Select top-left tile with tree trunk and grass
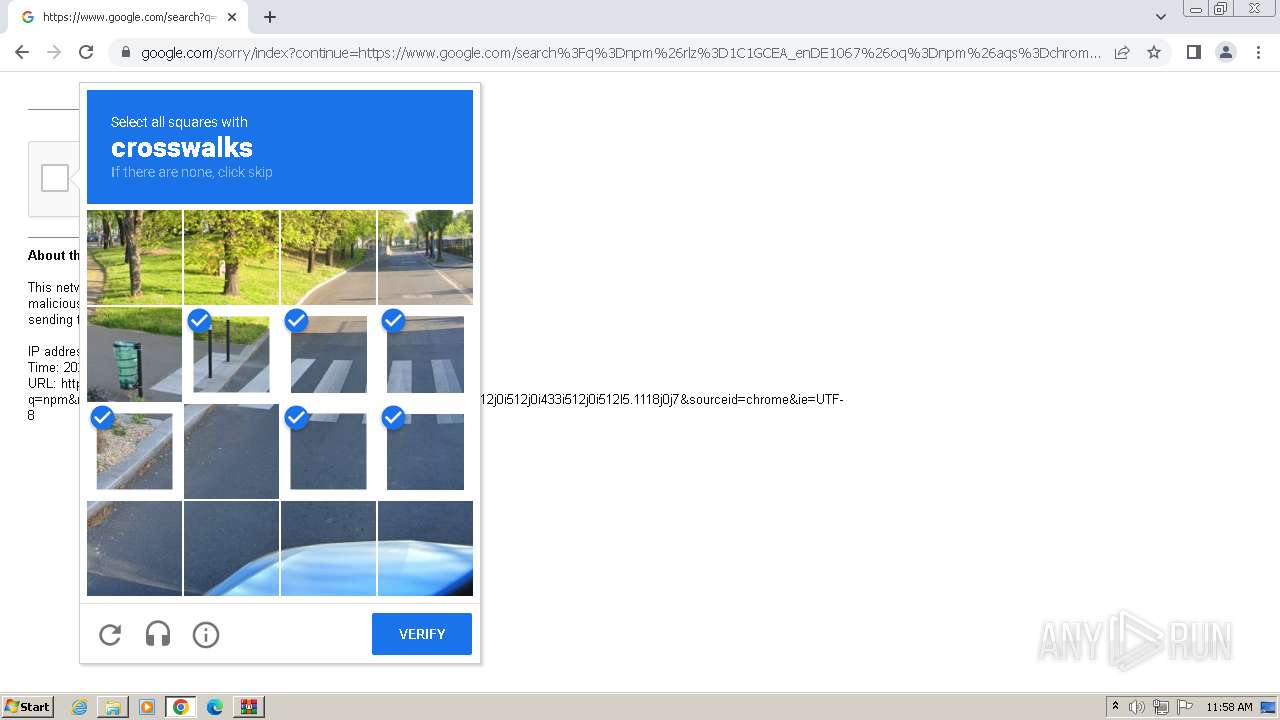This screenshot has width=1280, height=720. [x=134, y=257]
